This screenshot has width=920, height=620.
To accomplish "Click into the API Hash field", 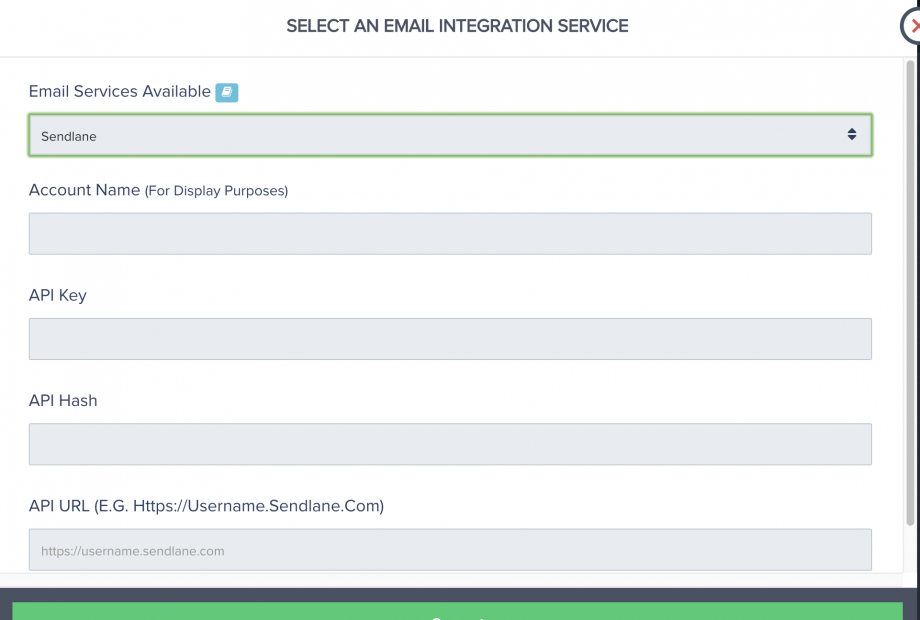I will pyautogui.click(x=450, y=444).
